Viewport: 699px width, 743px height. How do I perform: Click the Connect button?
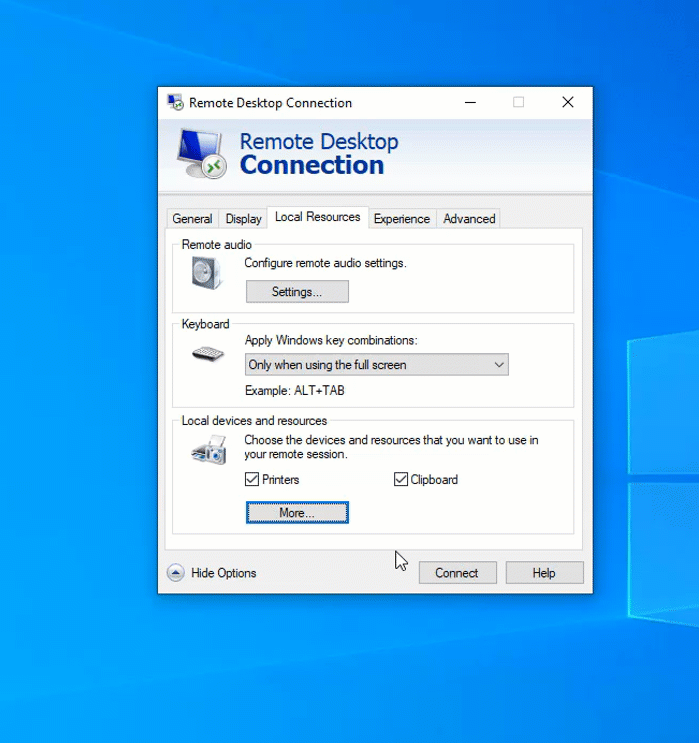pos(457,573)
